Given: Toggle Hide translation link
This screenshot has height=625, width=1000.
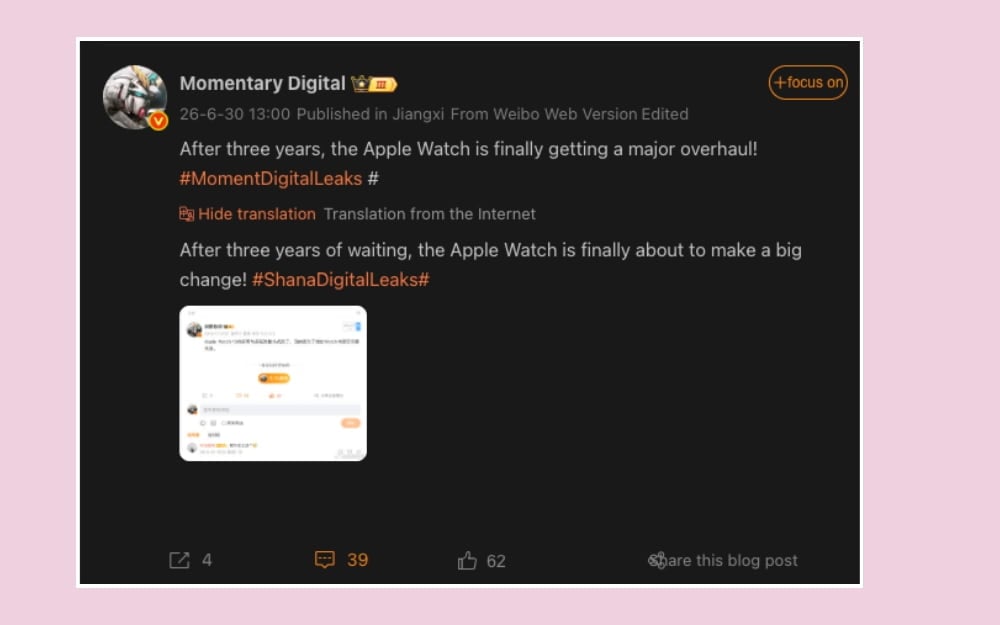Looking at the screenshot, I should 256,214.
